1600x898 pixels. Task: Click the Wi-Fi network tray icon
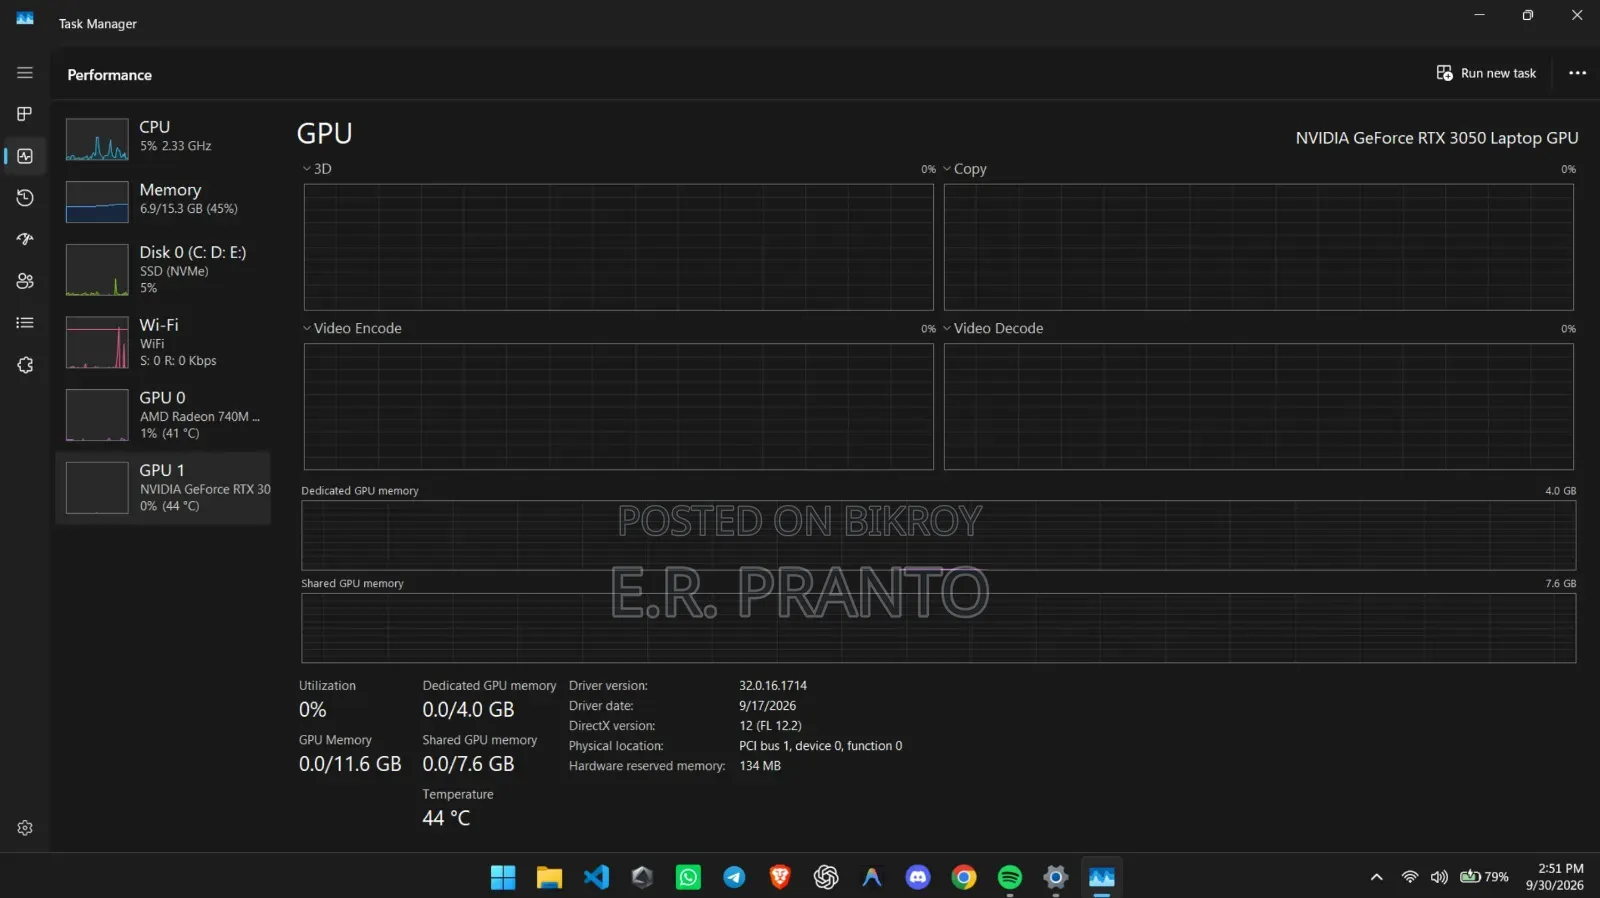point(1410,877)
